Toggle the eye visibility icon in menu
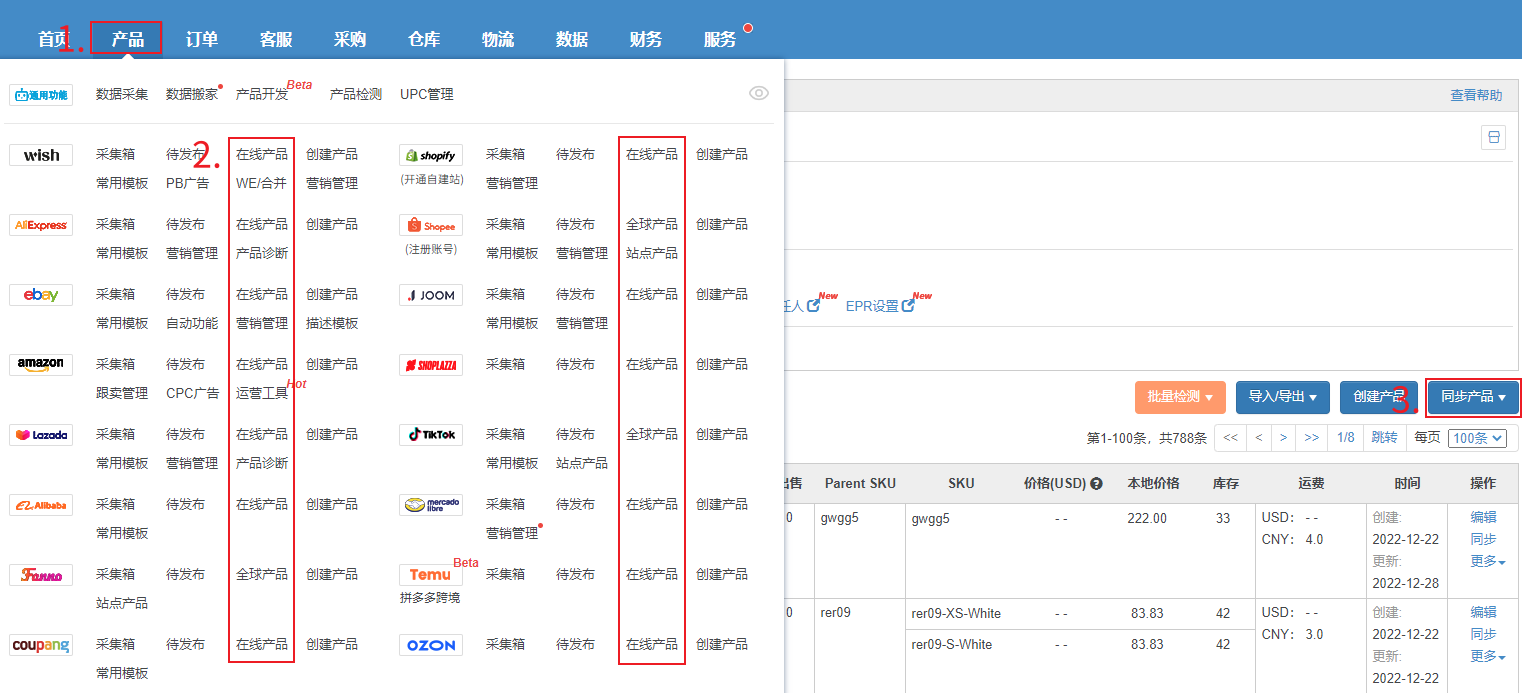The width and height of the screenshot is (1522, 693). point(759,93)
